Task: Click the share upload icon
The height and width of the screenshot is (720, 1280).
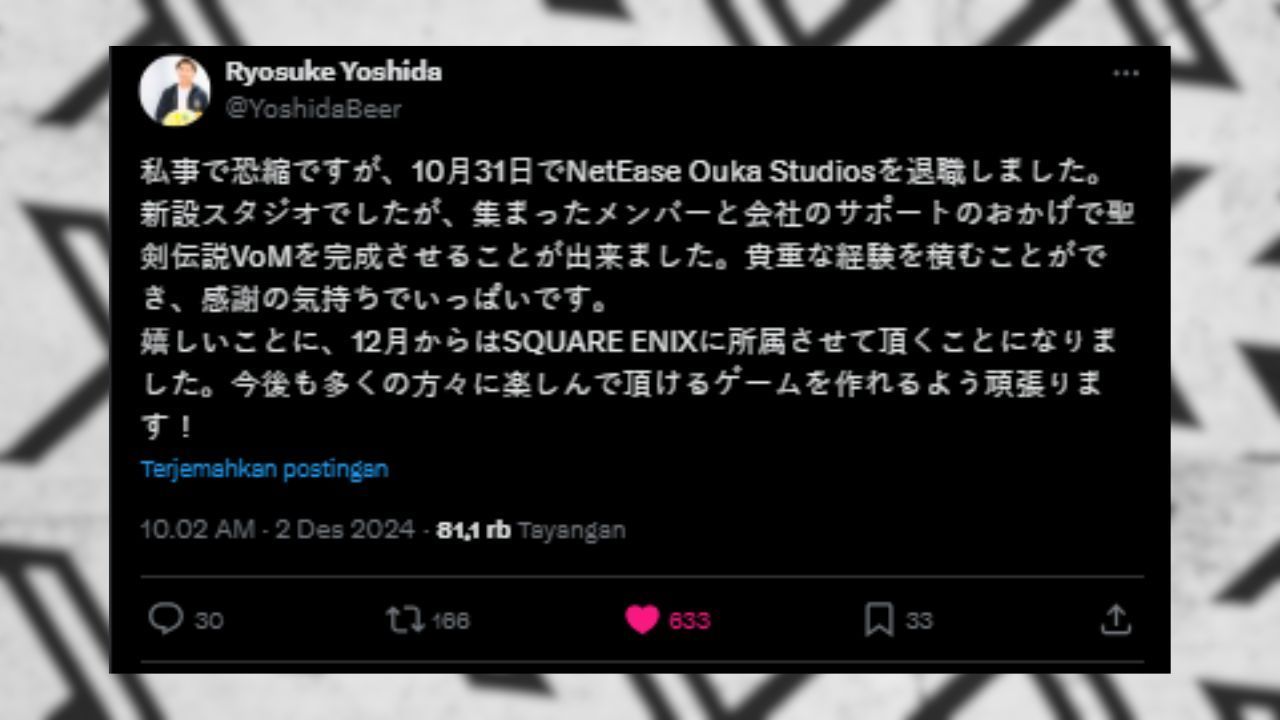Action: tap(1114, 619)
